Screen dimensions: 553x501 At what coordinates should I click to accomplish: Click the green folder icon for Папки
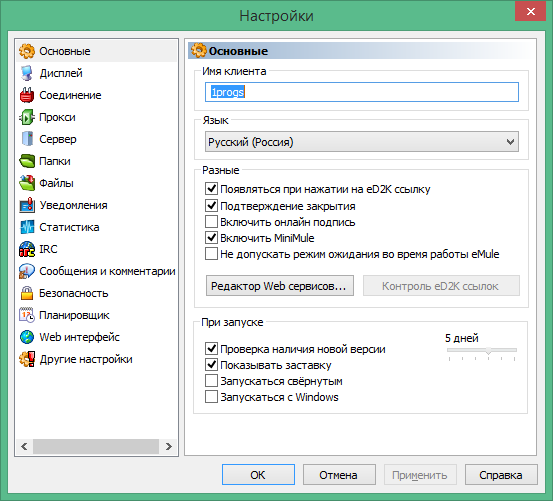point(27,161)
